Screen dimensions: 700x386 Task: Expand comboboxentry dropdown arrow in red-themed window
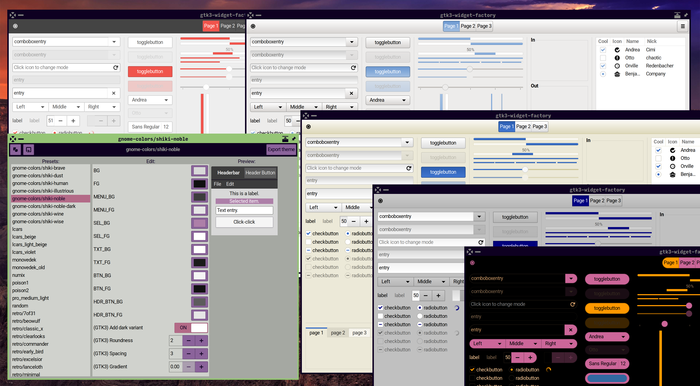(x=114, y=42)
